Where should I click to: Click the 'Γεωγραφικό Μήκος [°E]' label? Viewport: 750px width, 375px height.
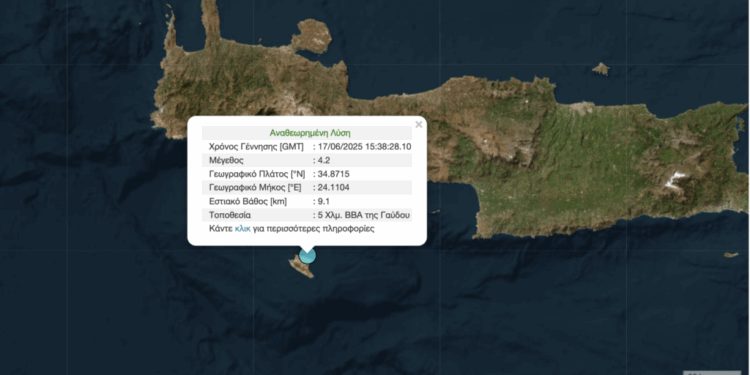[255, 188]
